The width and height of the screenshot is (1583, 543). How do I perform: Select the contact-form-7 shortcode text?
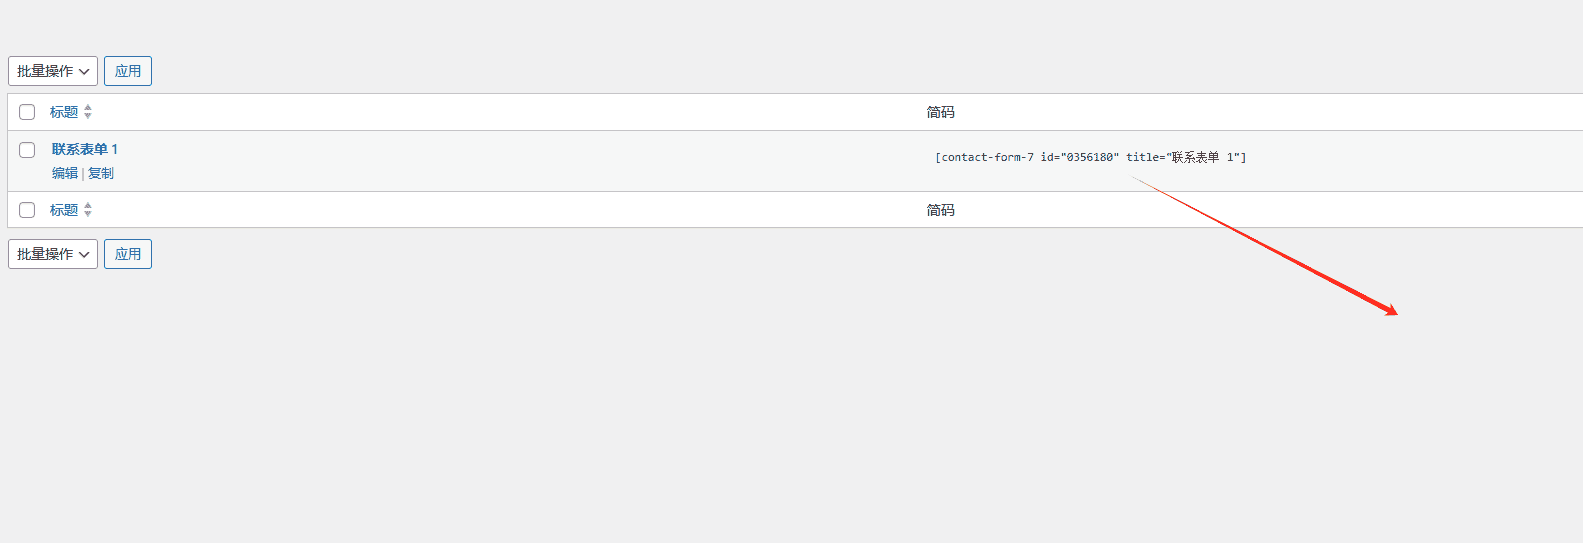tap(1091, 157)
